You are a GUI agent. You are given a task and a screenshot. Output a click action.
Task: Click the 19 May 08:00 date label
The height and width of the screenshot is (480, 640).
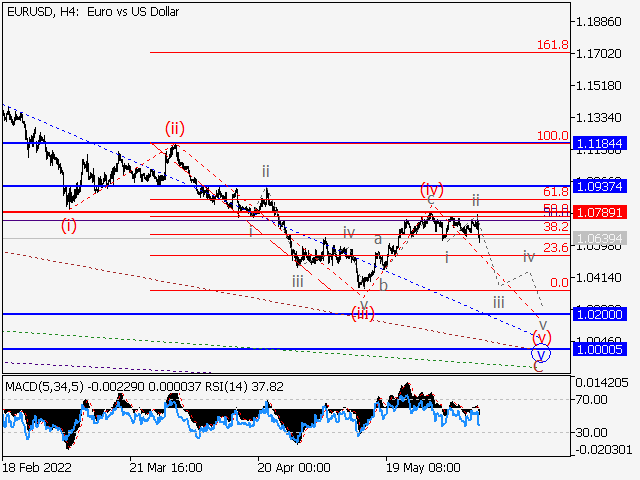click(423, 467)
